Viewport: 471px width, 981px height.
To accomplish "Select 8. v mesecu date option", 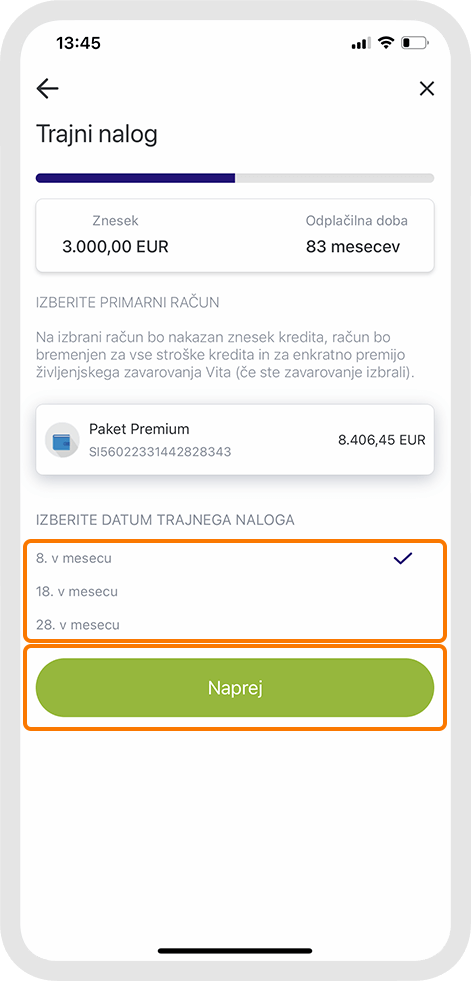I will pyautogui.click(x=235, y=558).
